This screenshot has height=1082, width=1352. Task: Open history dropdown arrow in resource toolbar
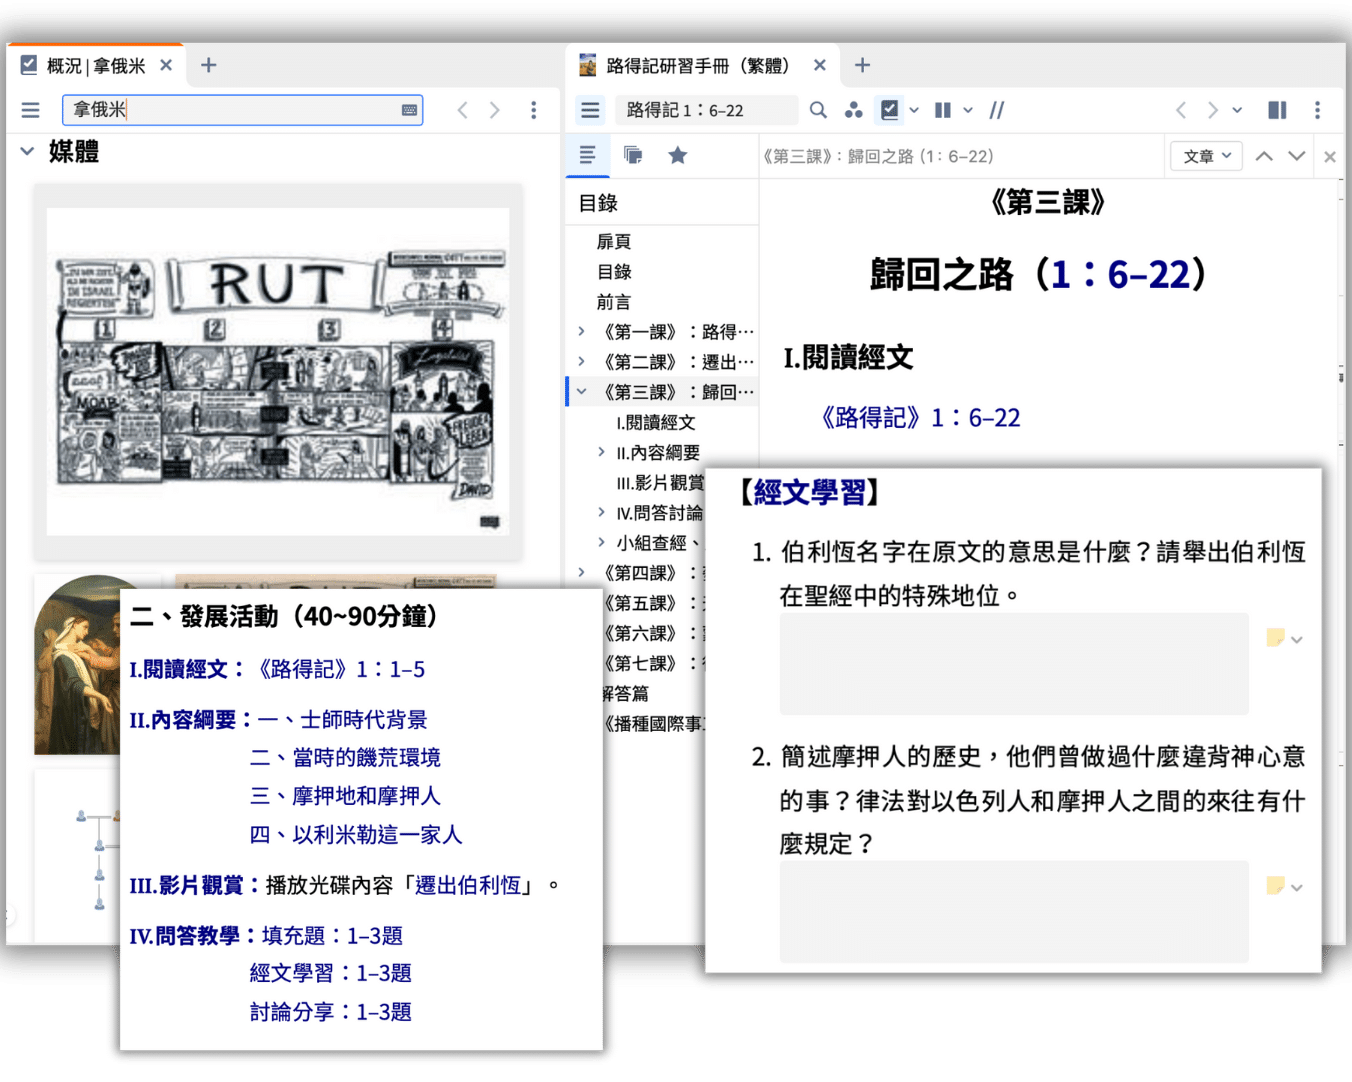1237,110
